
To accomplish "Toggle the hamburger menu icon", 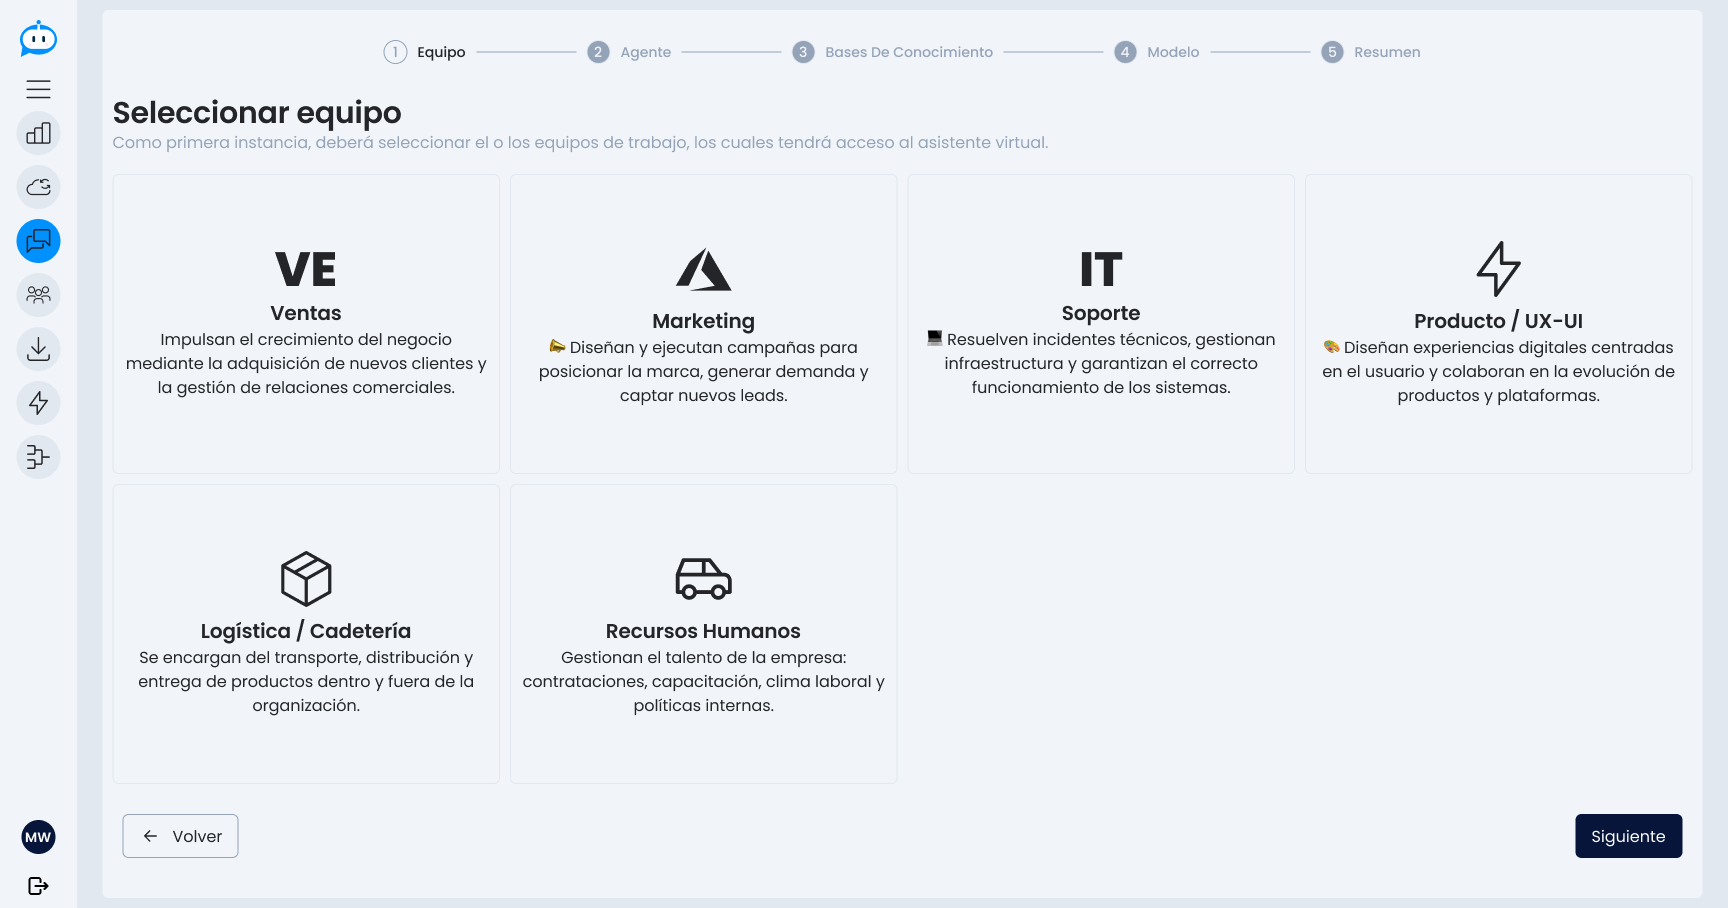I will [x=38, y=90].
